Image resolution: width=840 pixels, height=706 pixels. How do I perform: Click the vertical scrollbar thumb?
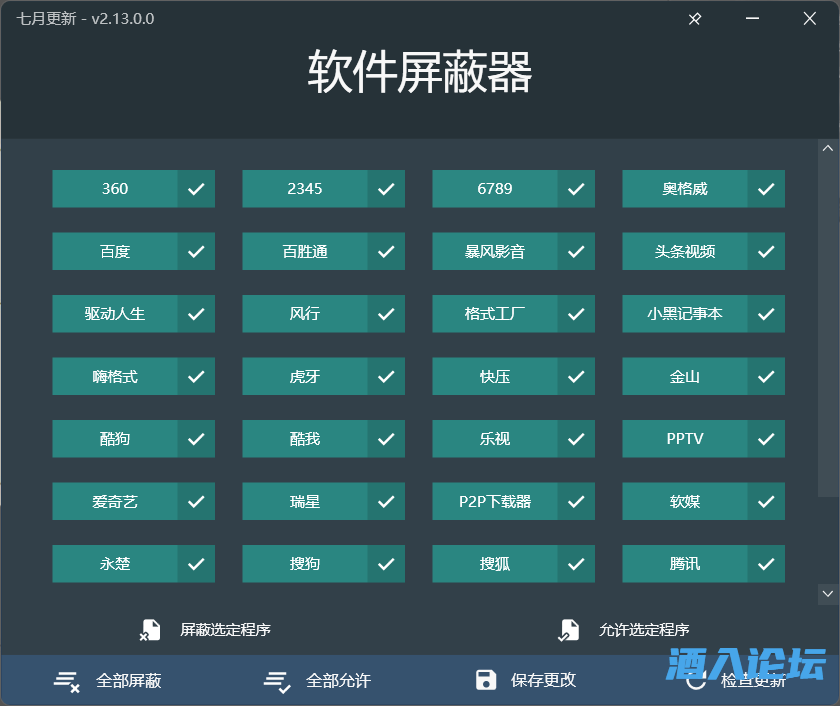(828, 327)
